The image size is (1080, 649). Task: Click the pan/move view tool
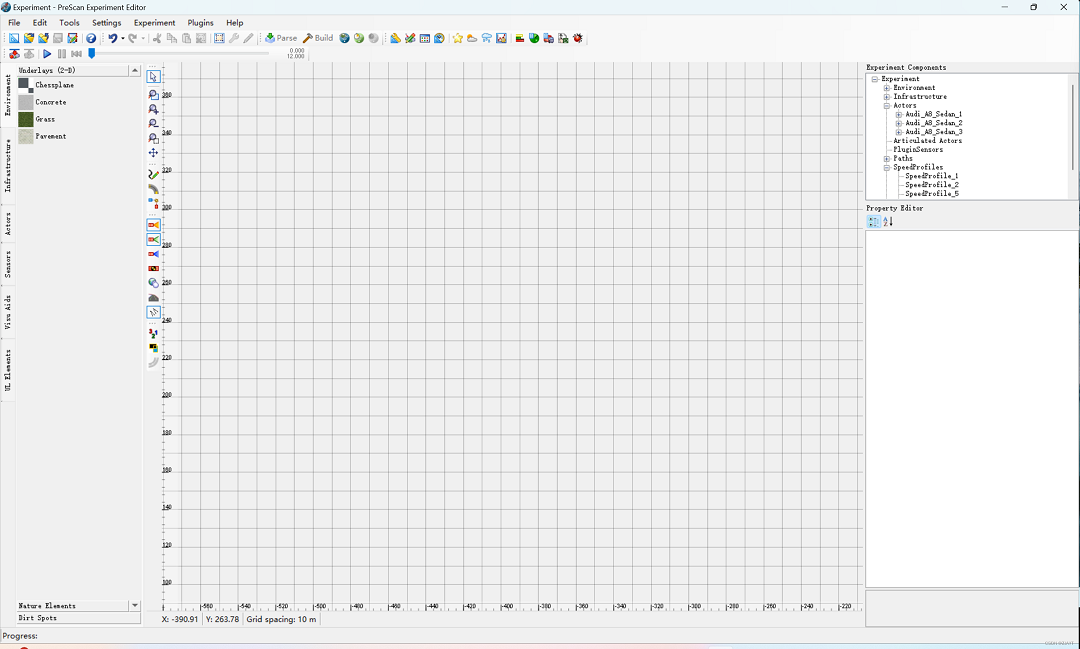coord(153,153)
